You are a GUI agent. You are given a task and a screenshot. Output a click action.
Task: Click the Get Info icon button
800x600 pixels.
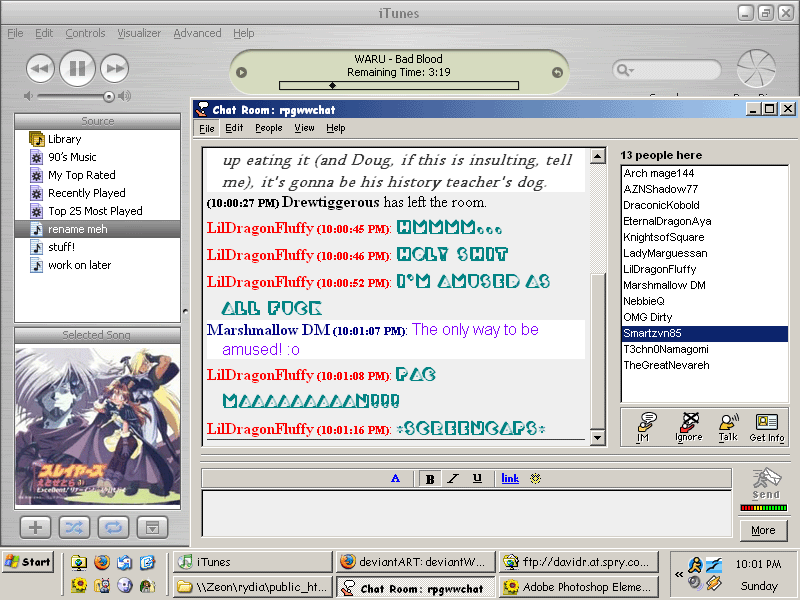(767, 427)
